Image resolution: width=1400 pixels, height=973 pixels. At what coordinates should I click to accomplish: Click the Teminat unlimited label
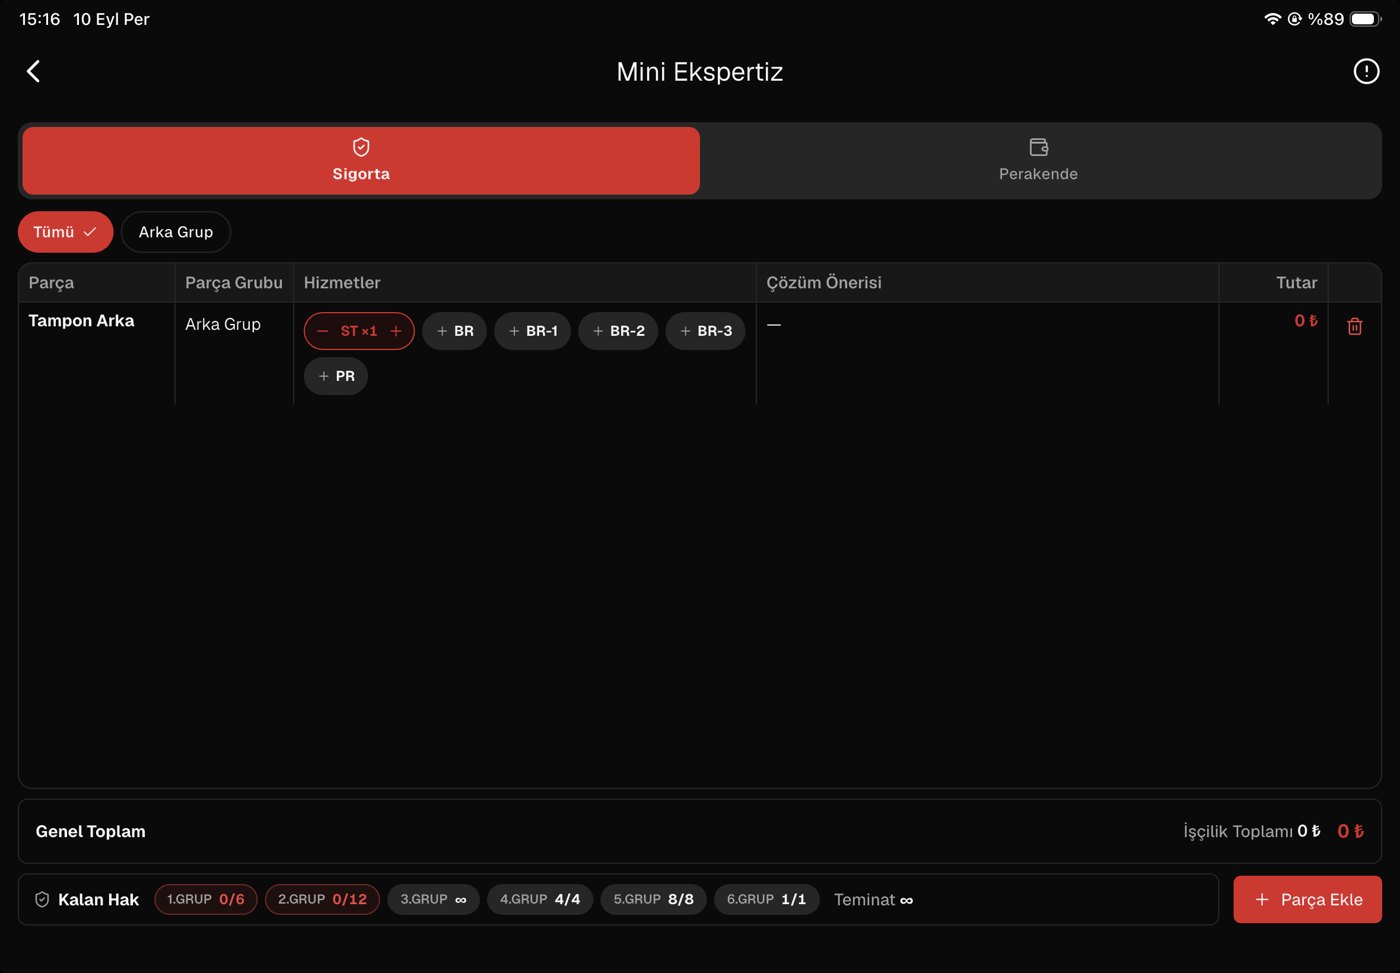873,900
